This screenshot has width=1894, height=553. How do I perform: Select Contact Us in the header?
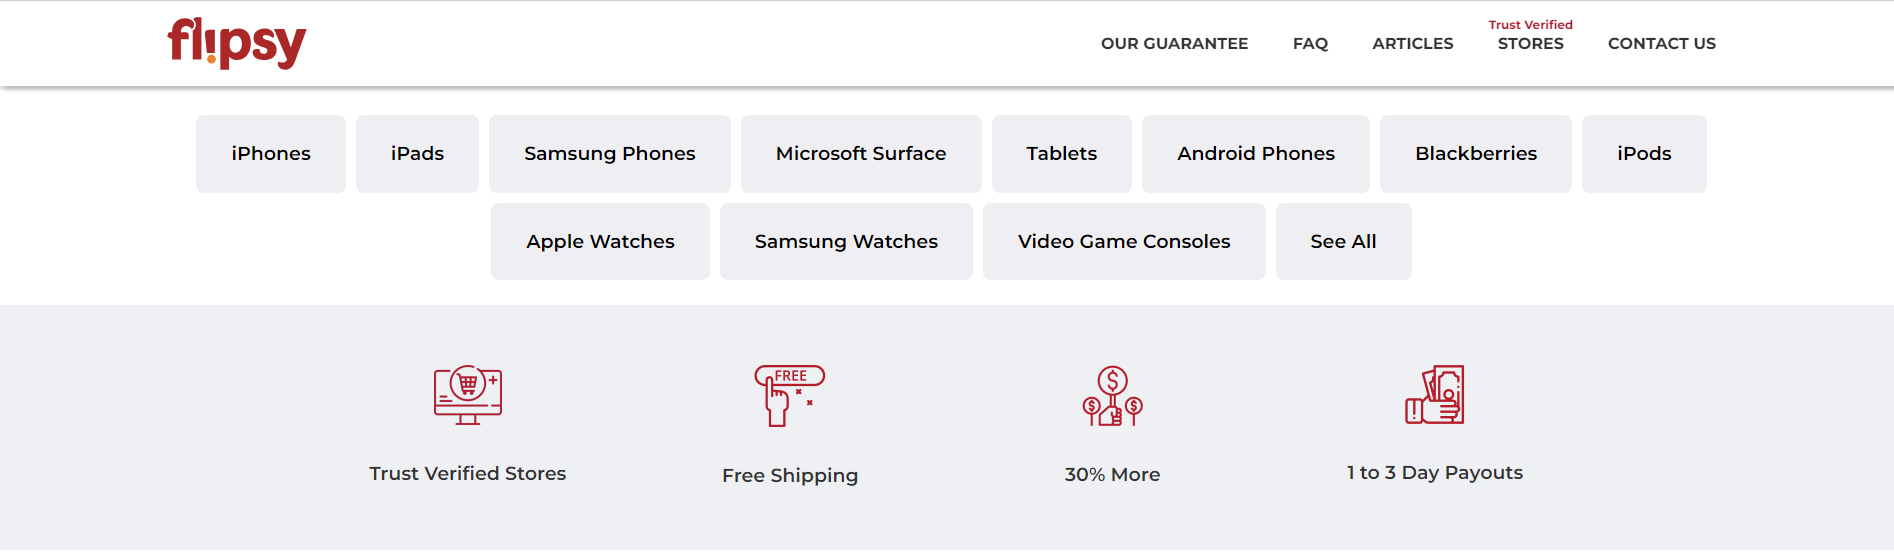coord(1661,43)
